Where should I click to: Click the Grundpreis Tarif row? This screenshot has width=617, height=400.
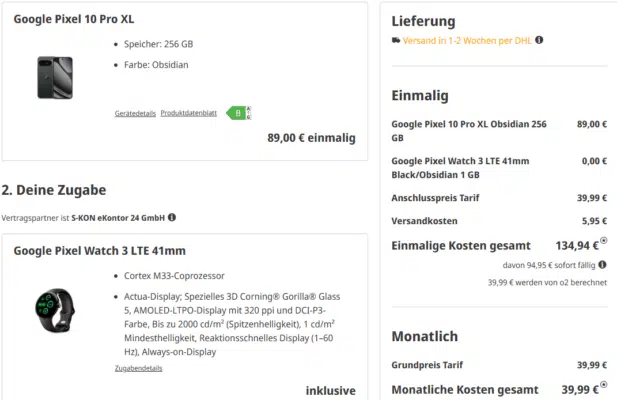click(499, 365)
